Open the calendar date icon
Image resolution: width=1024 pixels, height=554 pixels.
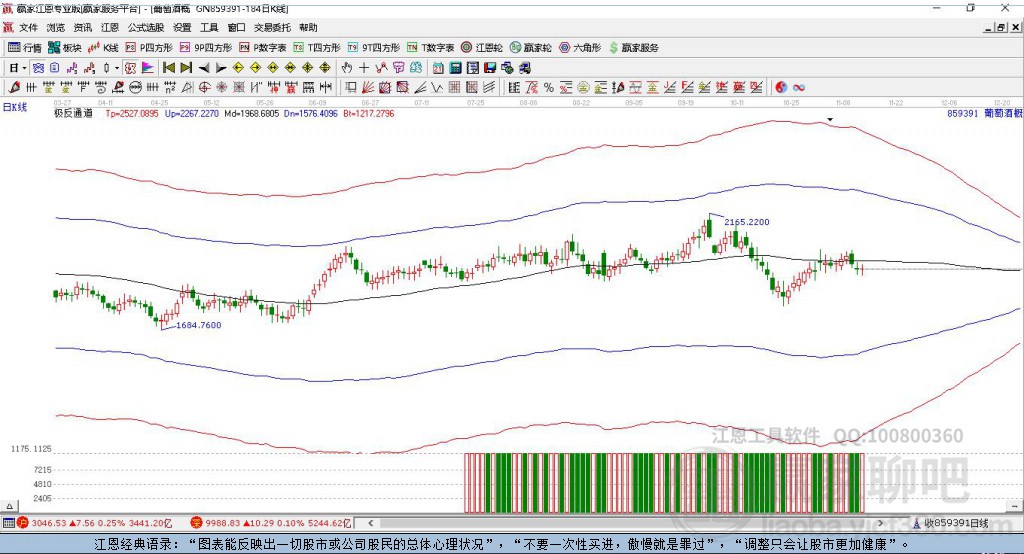click(x=438, y=68)
